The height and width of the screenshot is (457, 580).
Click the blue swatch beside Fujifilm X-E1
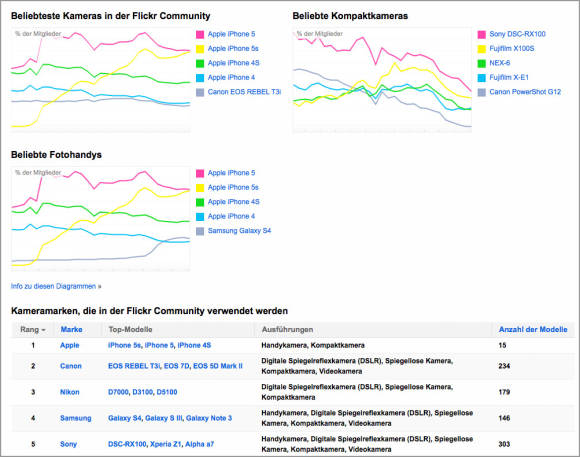pyautogui.click(x=482, y=78)
